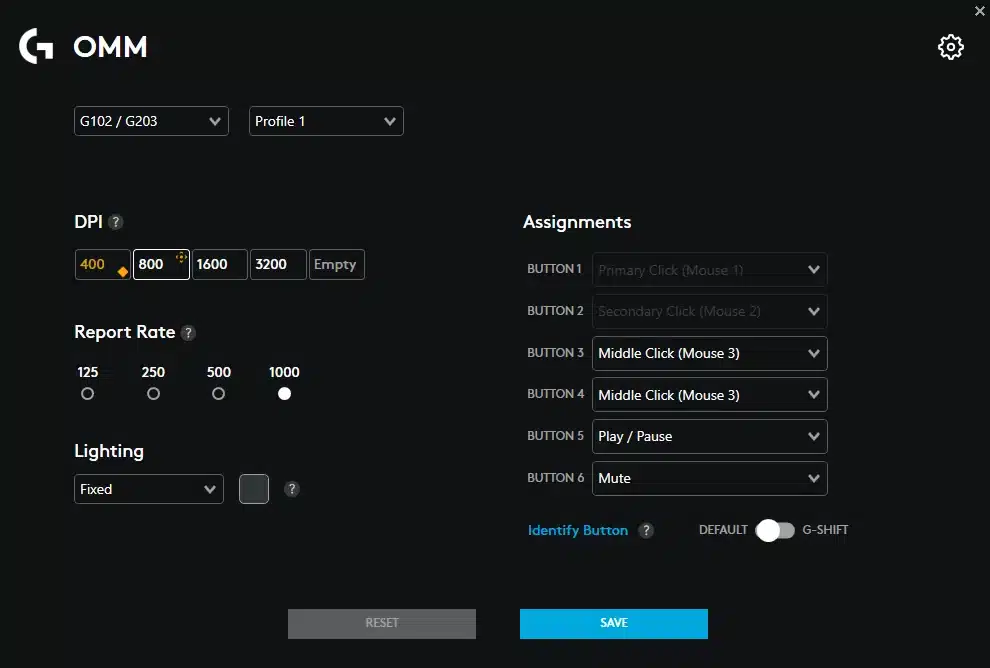Show the Identify Button help icon

click(645, 530)
